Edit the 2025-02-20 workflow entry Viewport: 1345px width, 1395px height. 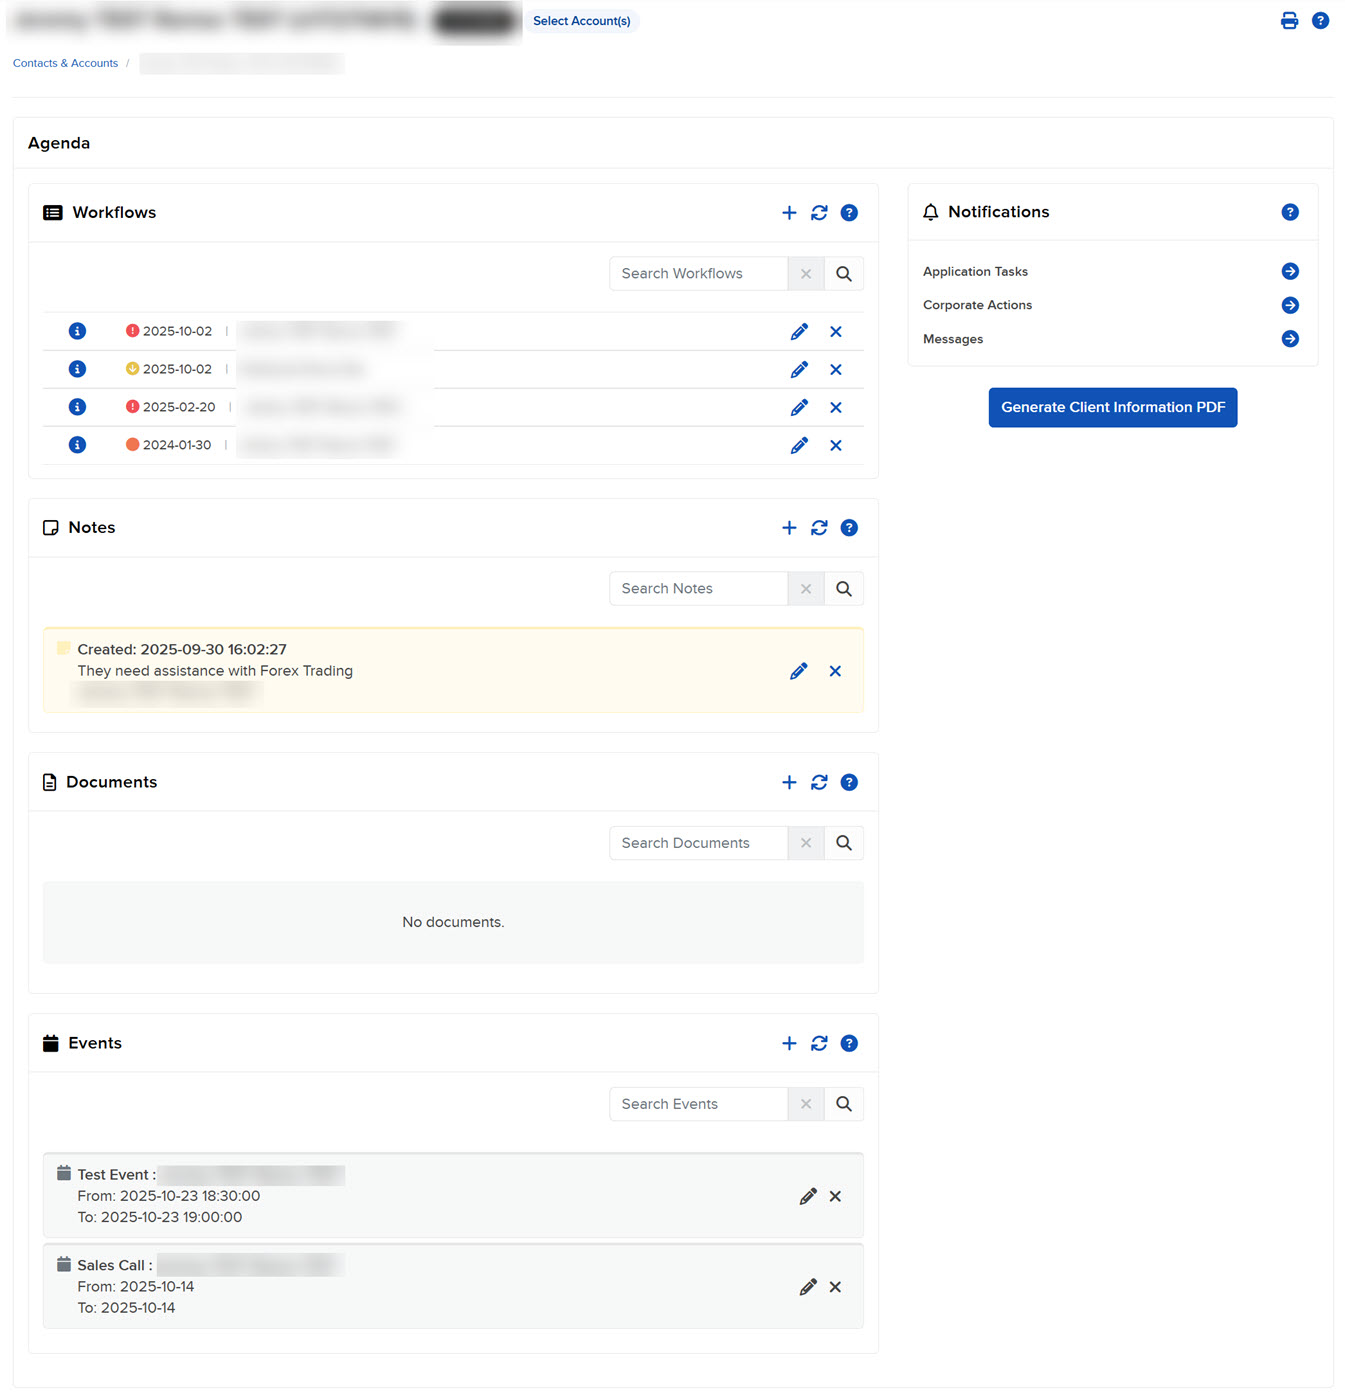tap(799, 408)
